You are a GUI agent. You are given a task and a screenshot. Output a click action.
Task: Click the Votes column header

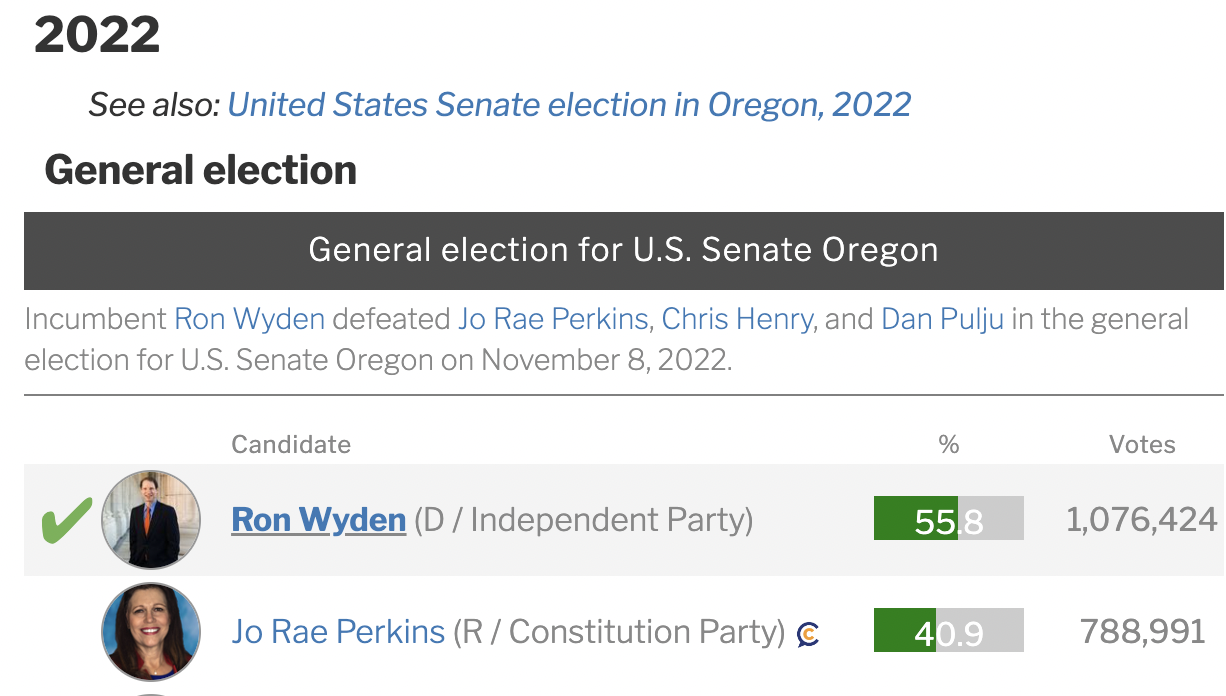point(1142,444)
